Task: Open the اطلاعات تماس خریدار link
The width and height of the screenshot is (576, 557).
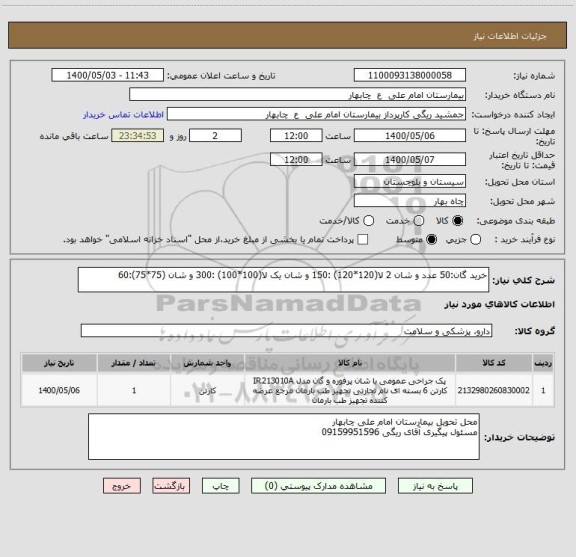Action: (x=123, y=115)
